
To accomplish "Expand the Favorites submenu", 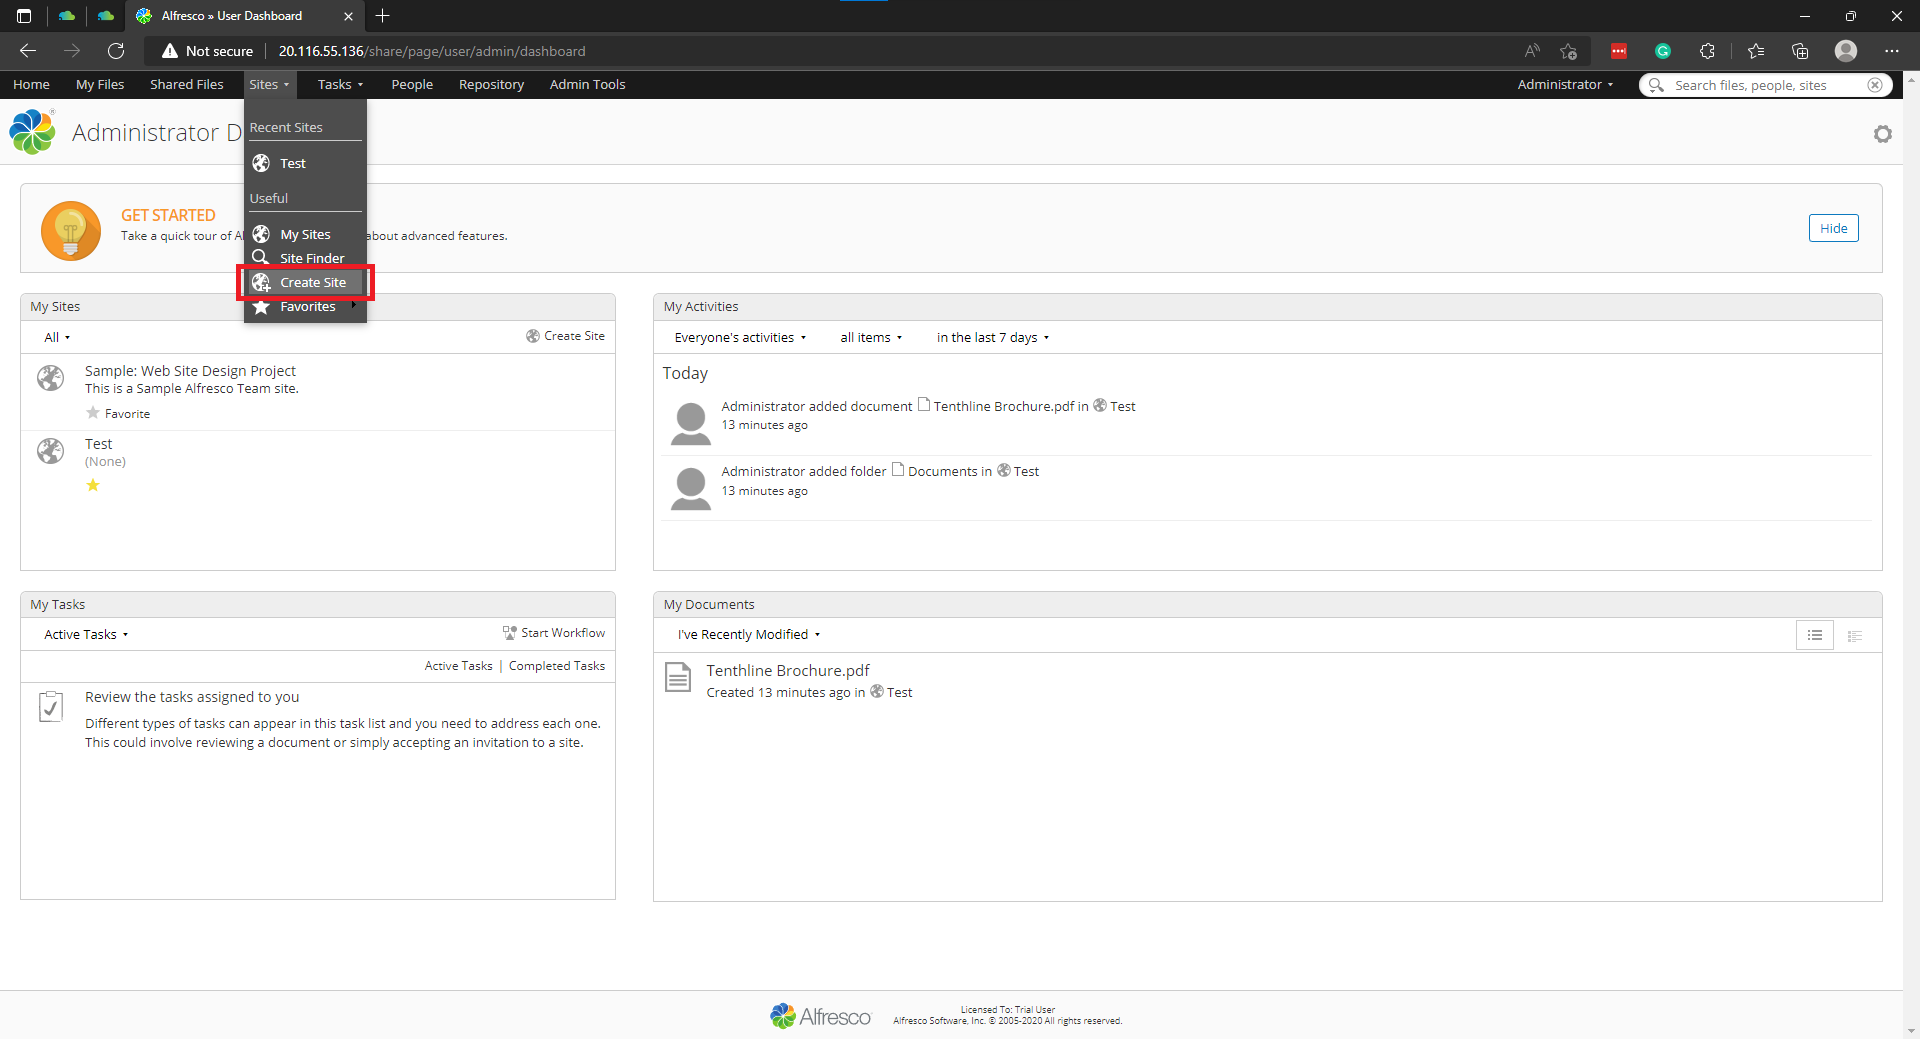I will click(306, 307).
